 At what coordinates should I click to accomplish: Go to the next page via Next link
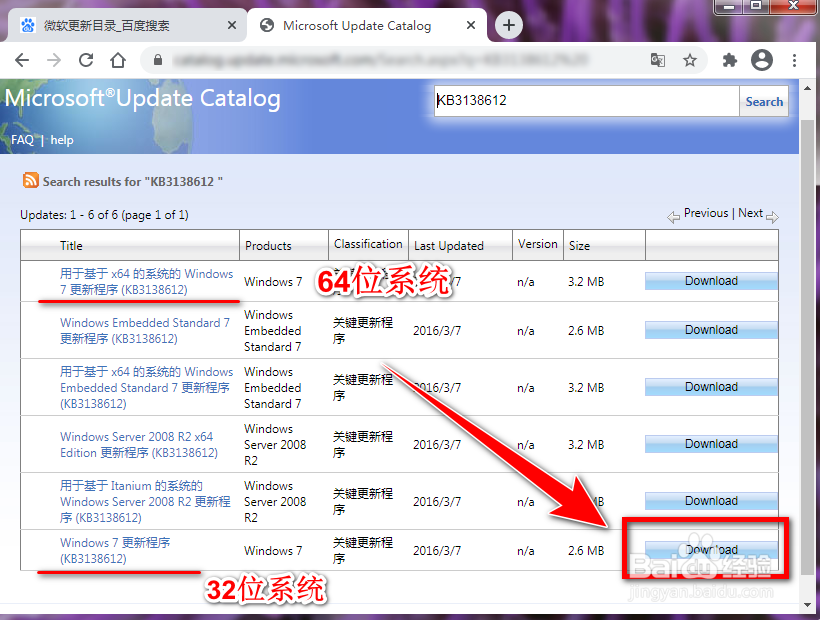[751, 213]
